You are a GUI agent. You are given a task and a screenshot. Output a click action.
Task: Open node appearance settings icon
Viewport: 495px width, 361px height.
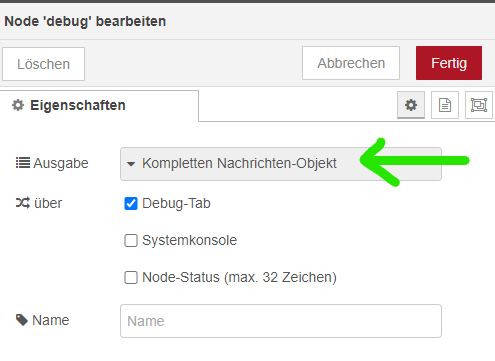coord(479,105)
